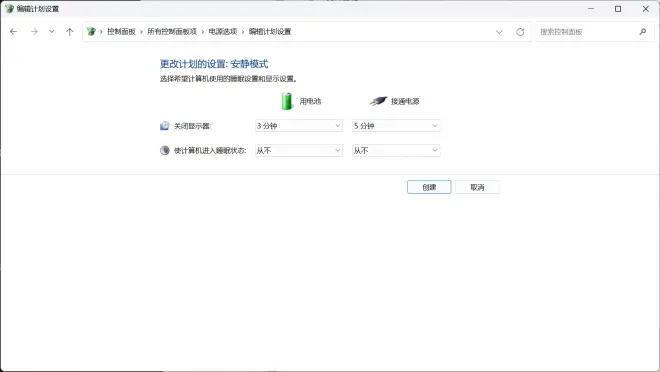Click the forward navigation arrow
Image resolution: width=660 pixels, height=372 pixels.
34,32
